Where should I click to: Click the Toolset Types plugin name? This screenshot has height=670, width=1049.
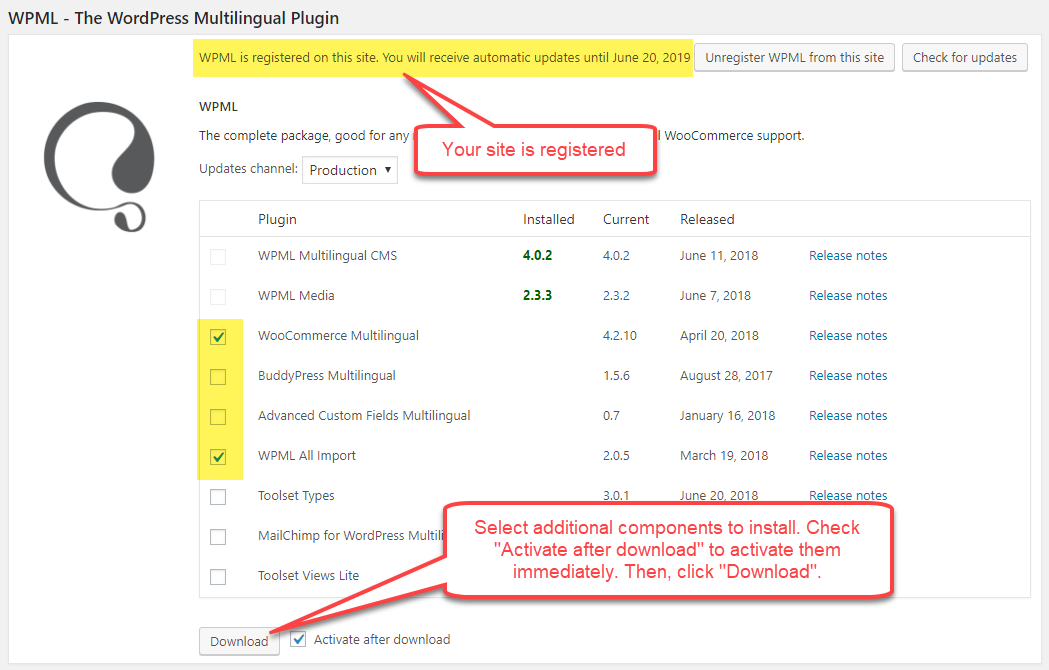(x=296, y=496)
